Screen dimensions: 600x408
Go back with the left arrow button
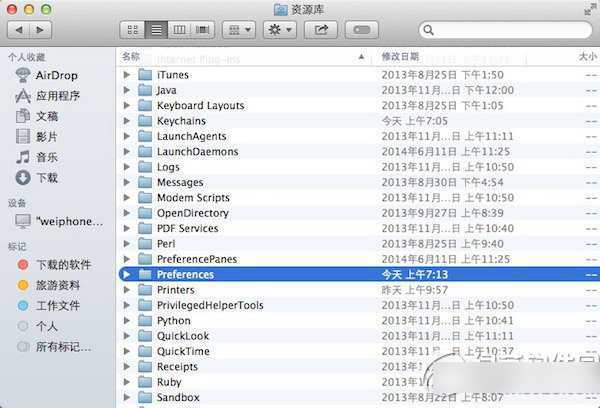tap(18, 30)
